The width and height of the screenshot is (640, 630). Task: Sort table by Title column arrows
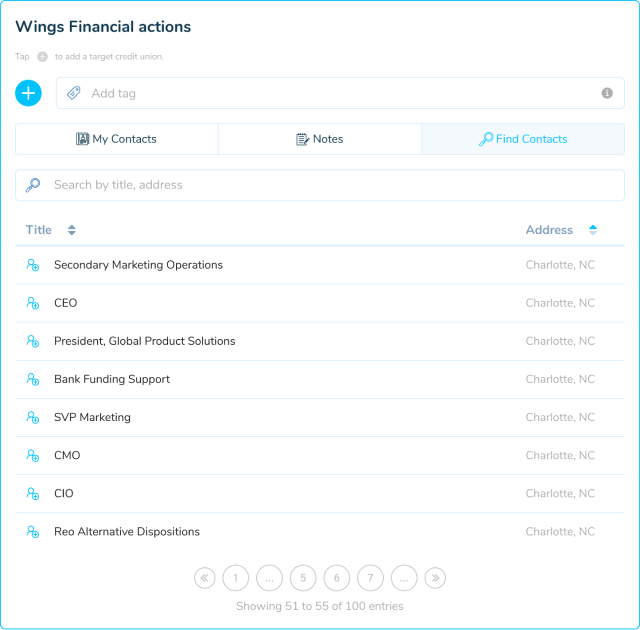[72, 230]
